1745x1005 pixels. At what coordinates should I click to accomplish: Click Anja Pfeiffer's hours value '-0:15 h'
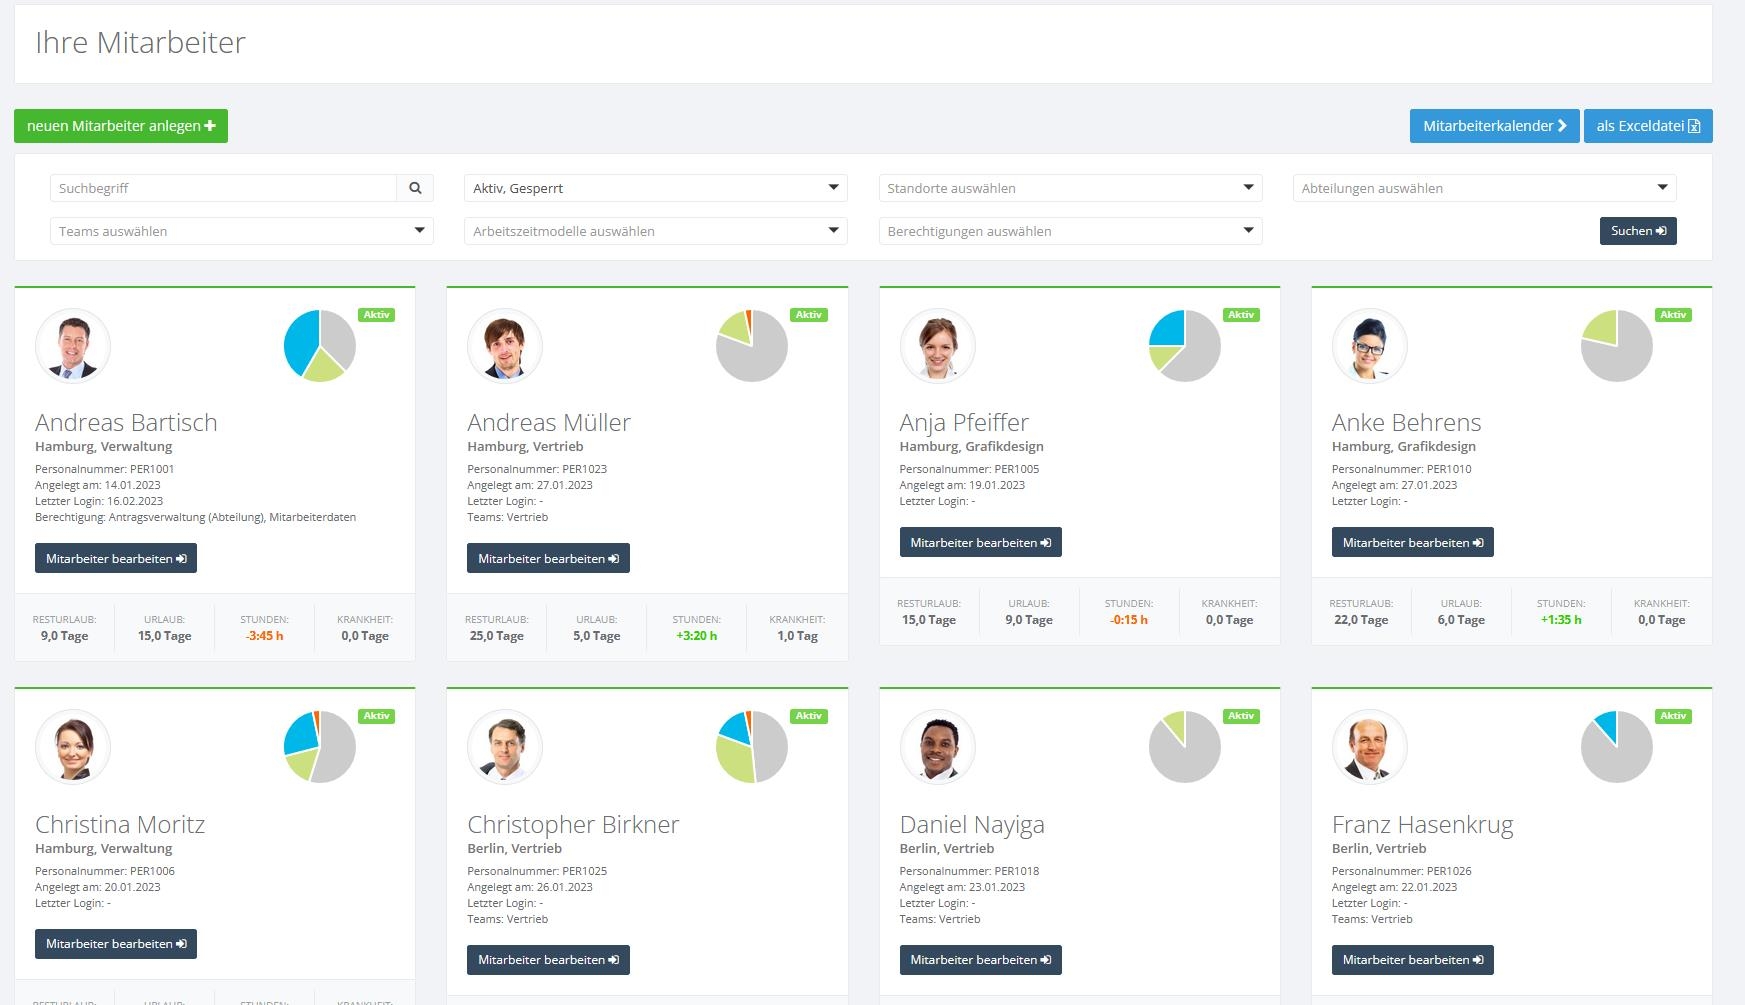[1129, 620]
